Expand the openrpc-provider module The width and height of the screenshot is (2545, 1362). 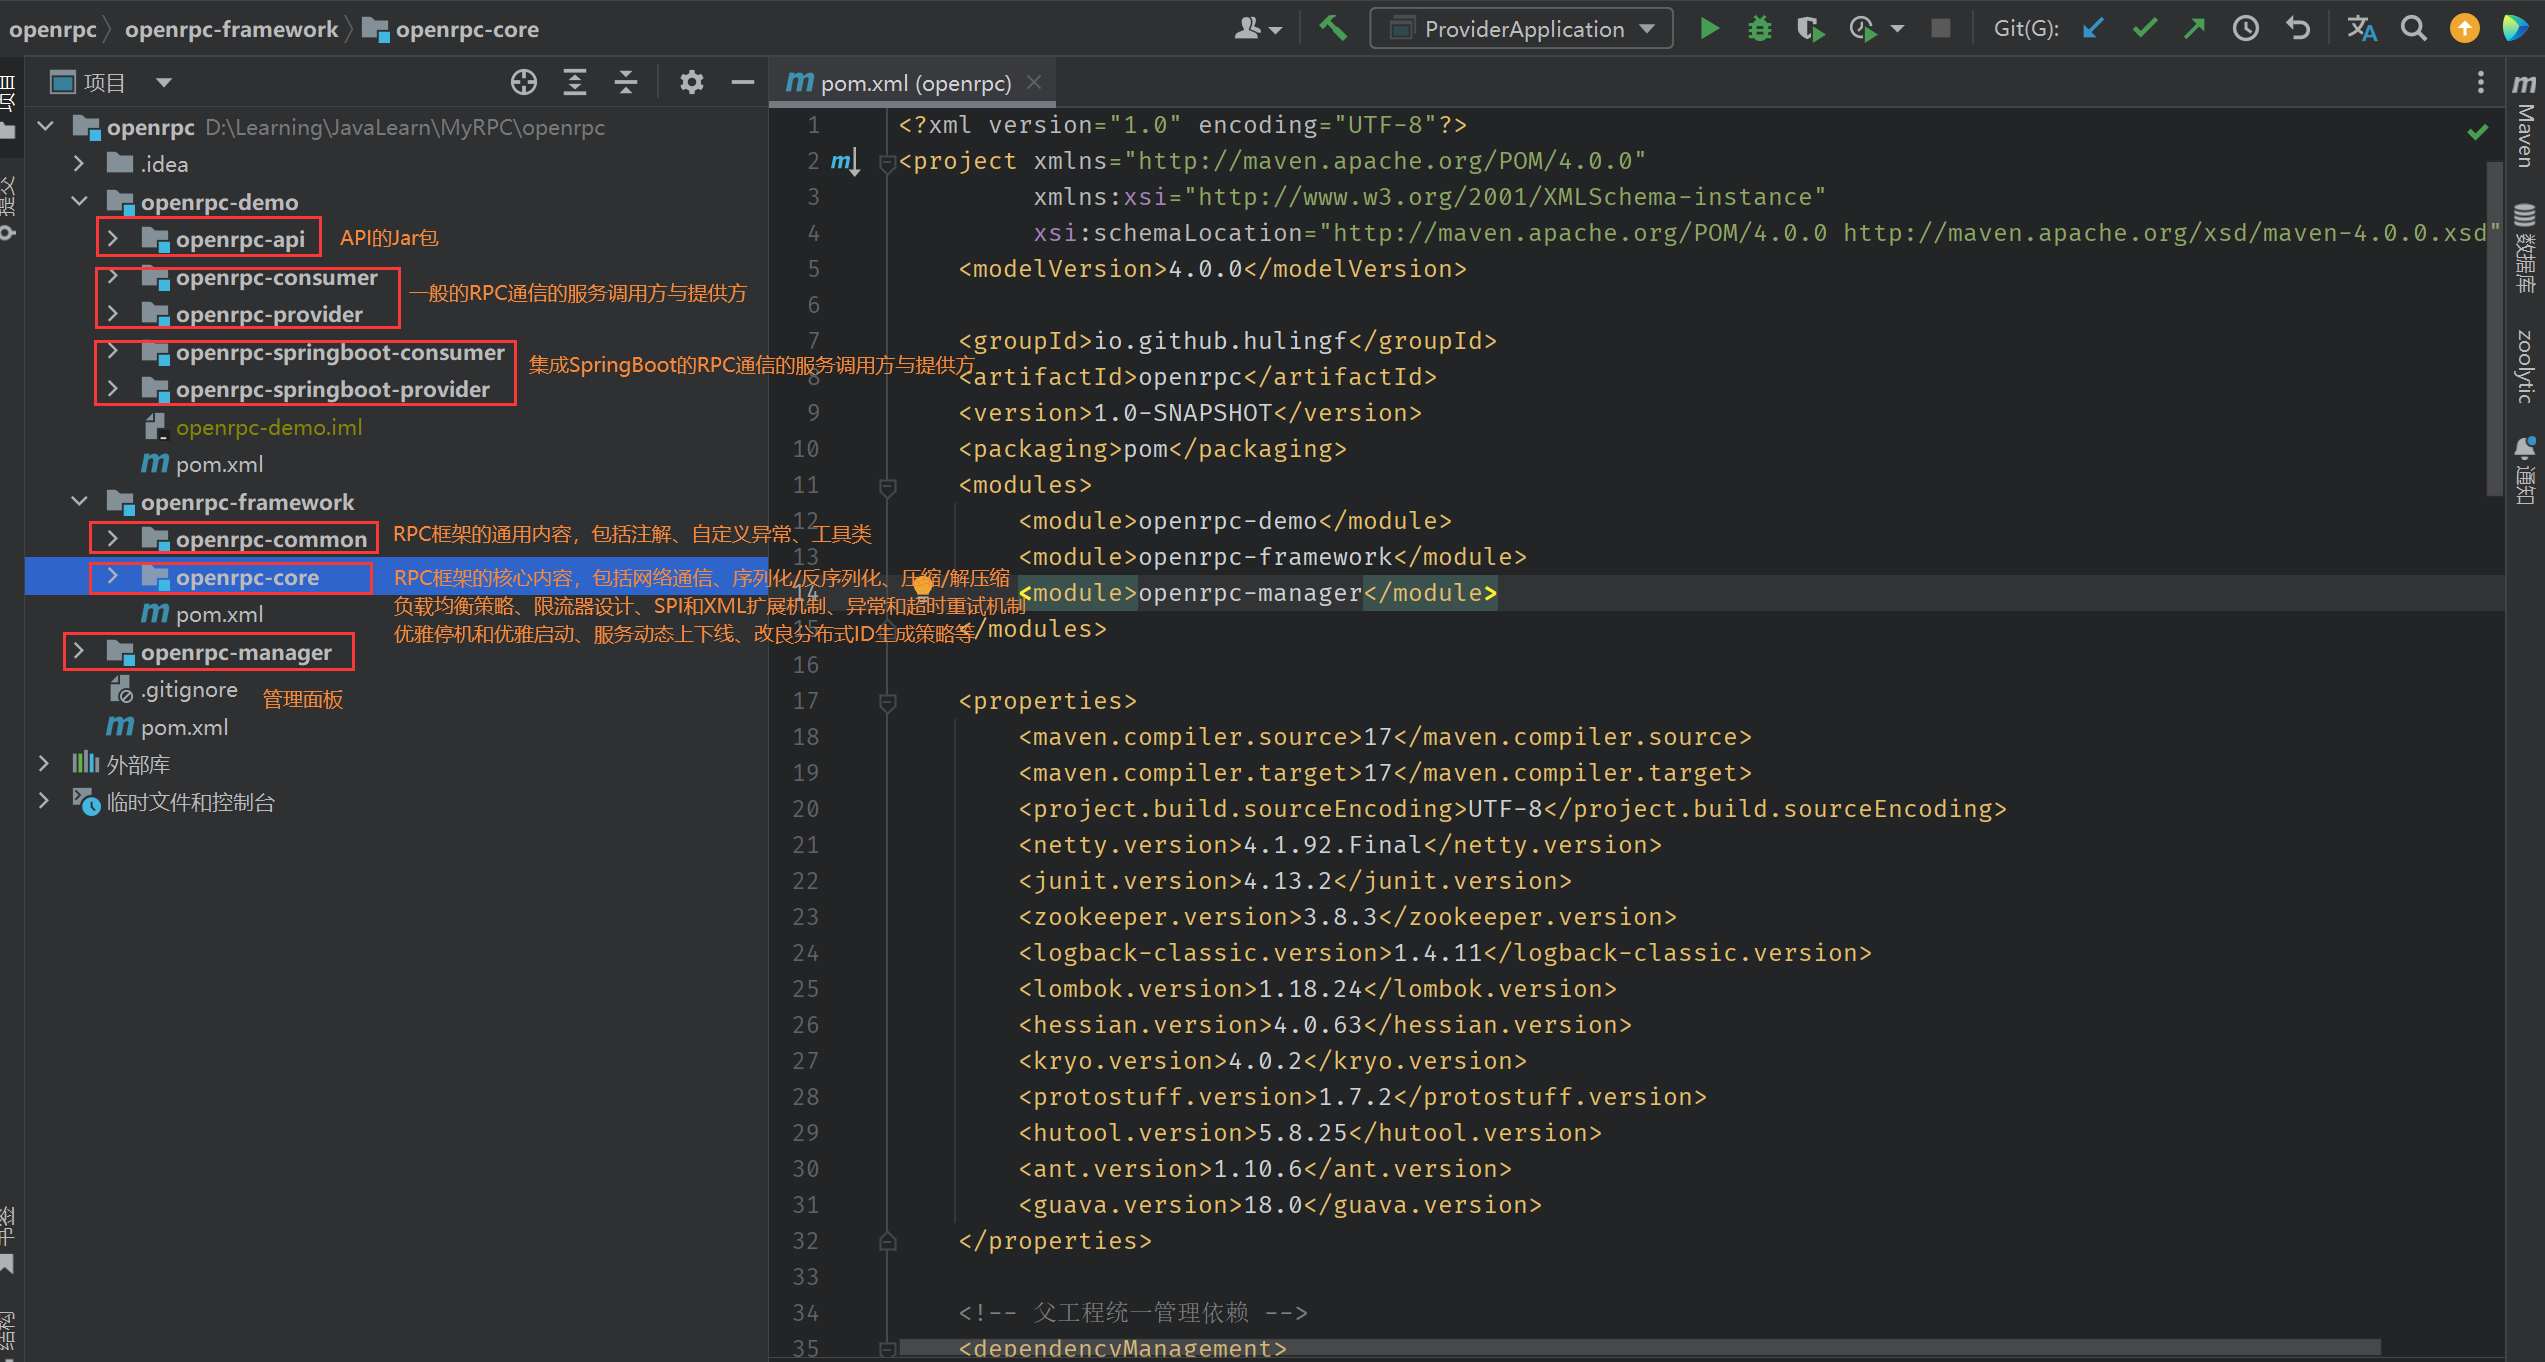click(113, 313)
